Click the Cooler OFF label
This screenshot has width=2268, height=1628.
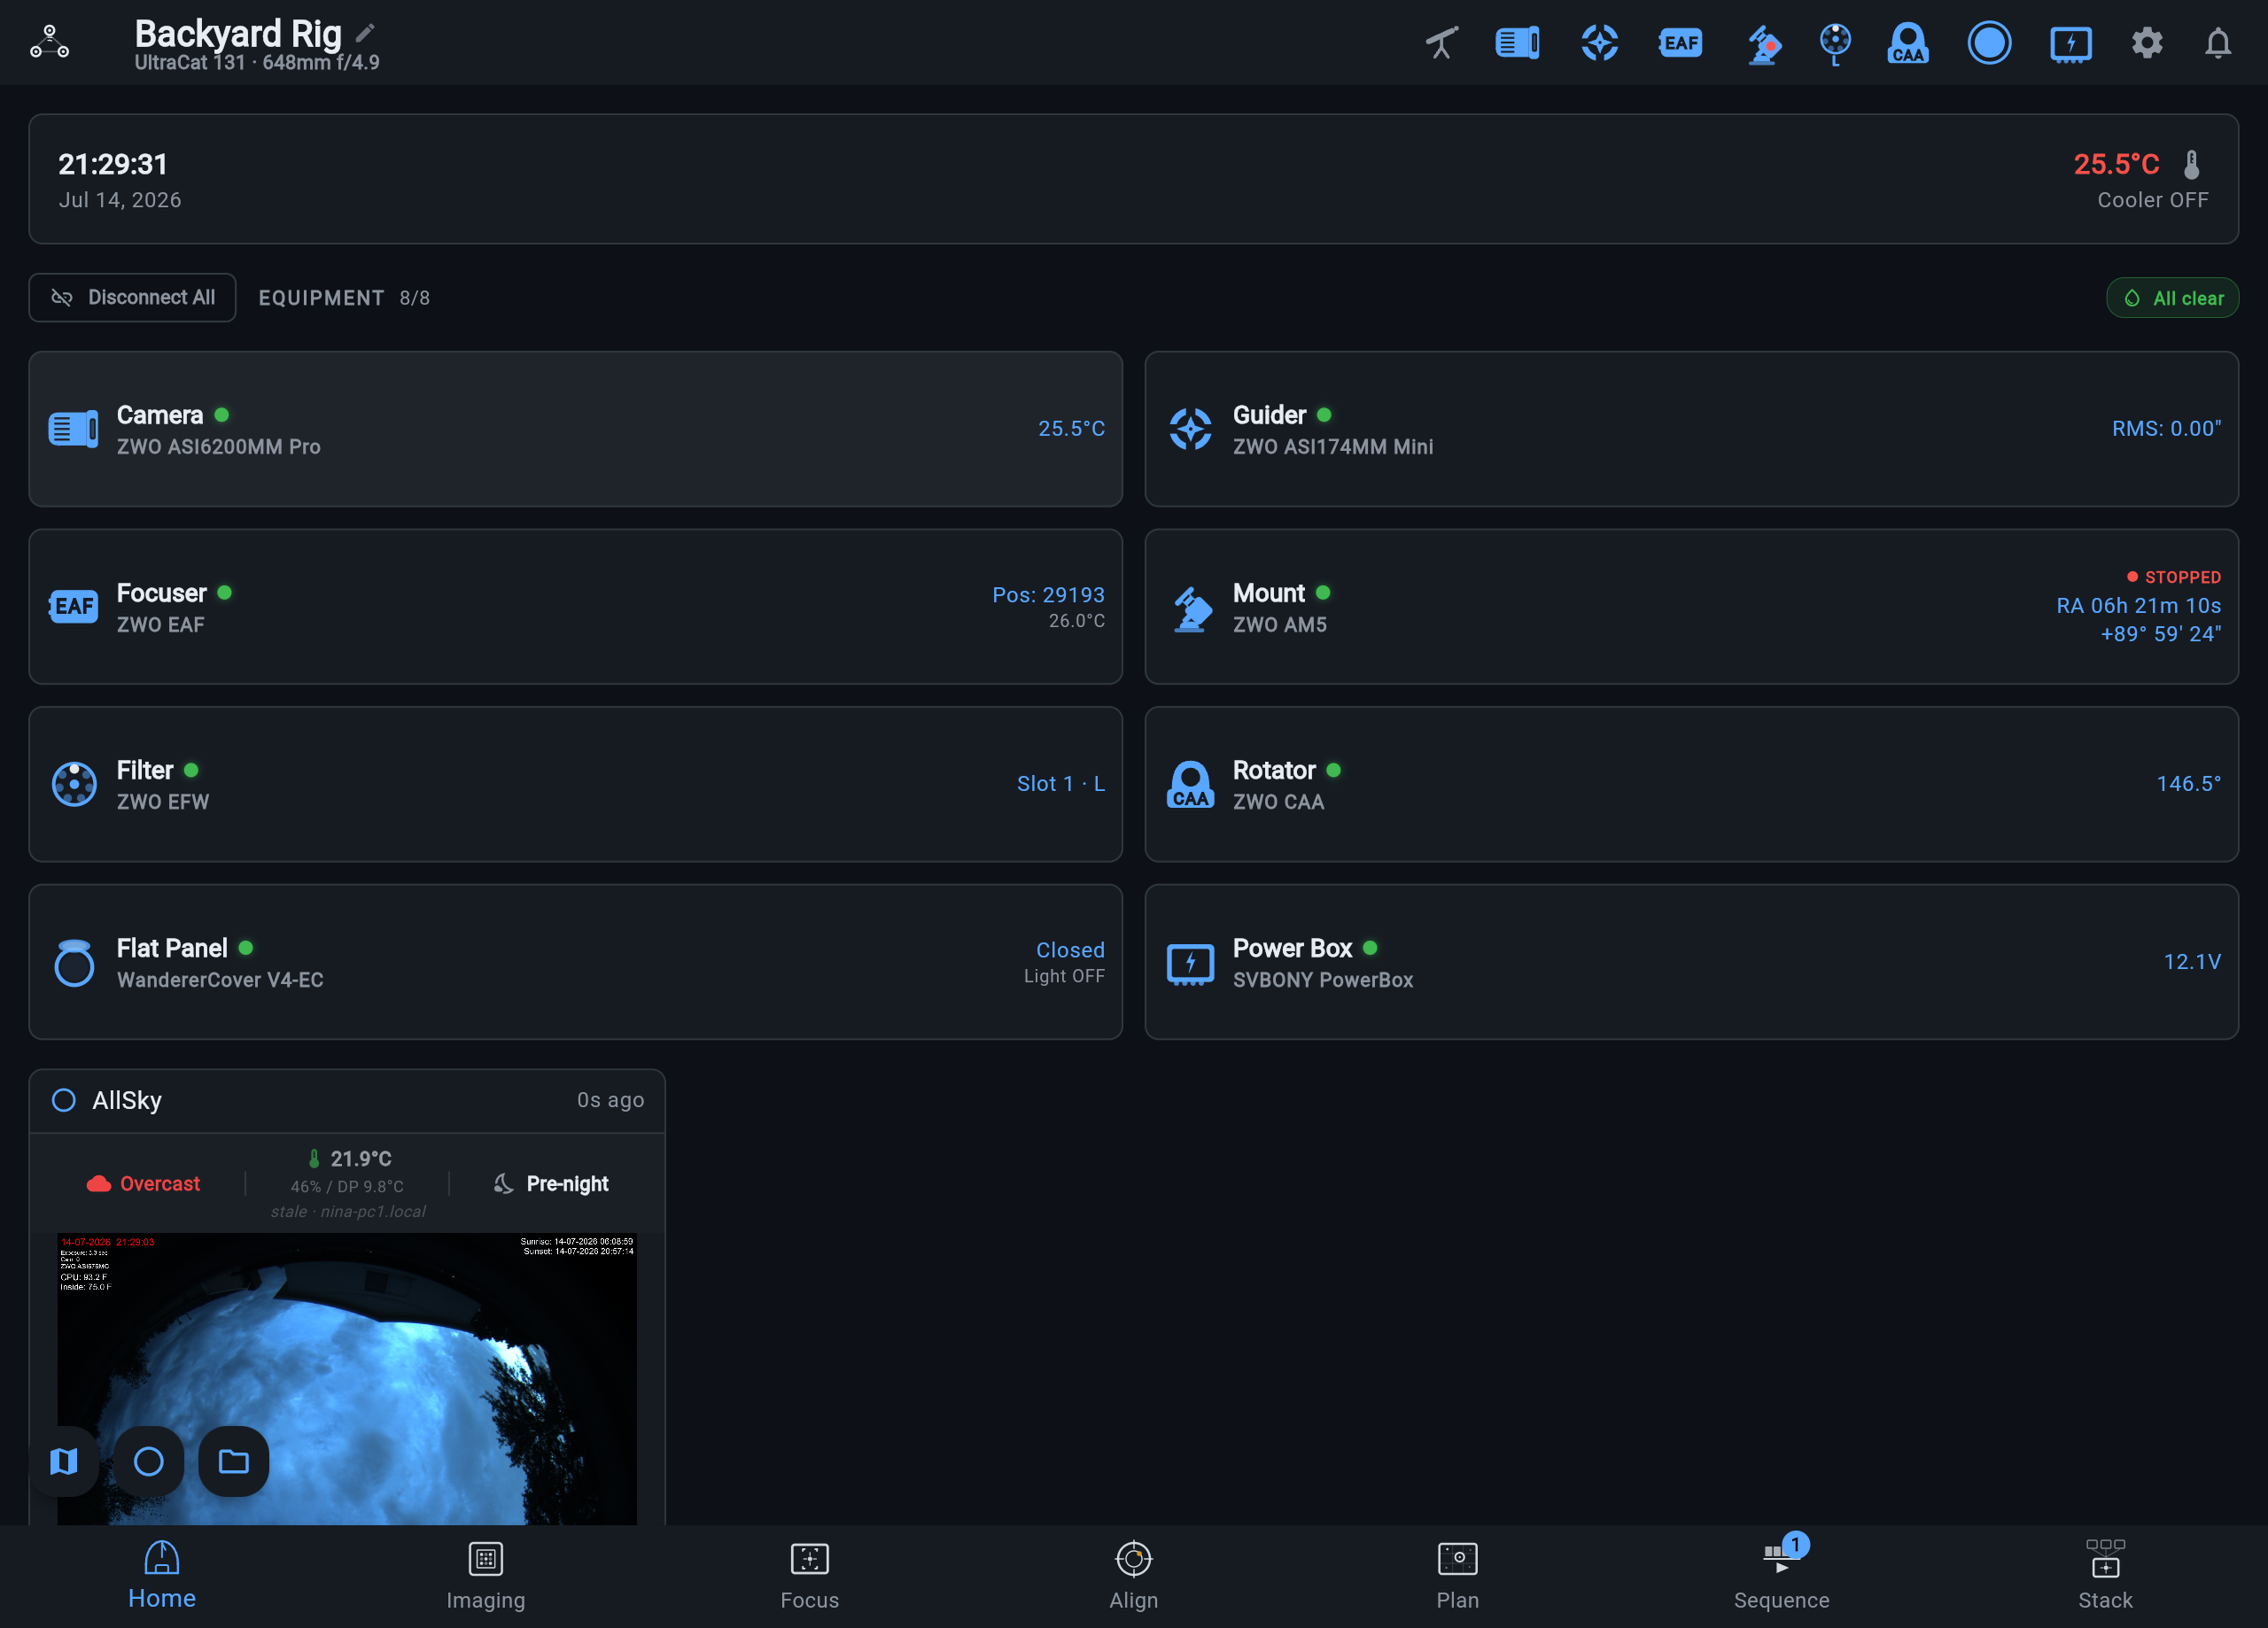point(2153,200)
